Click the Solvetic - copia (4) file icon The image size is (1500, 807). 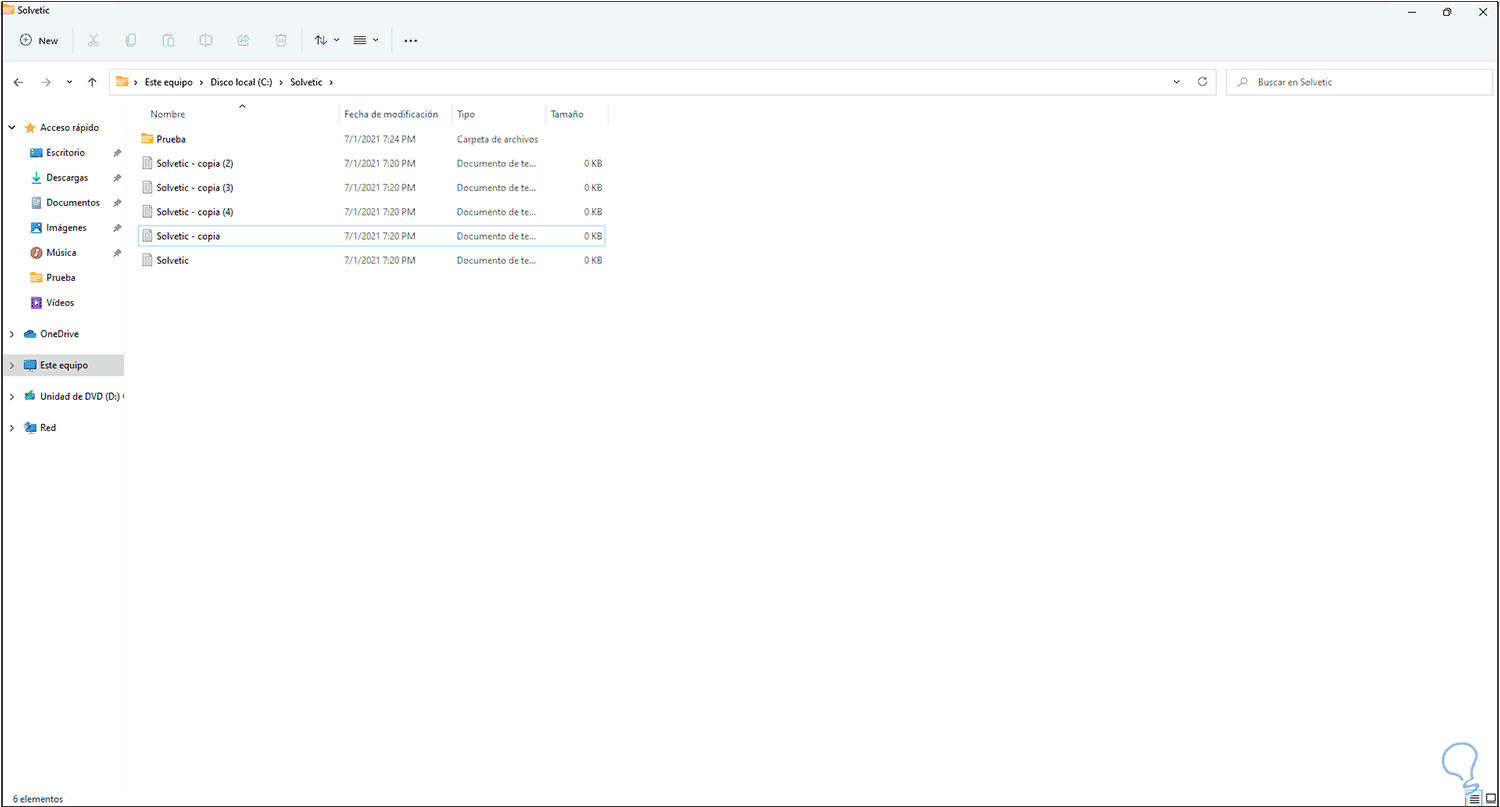147,212
